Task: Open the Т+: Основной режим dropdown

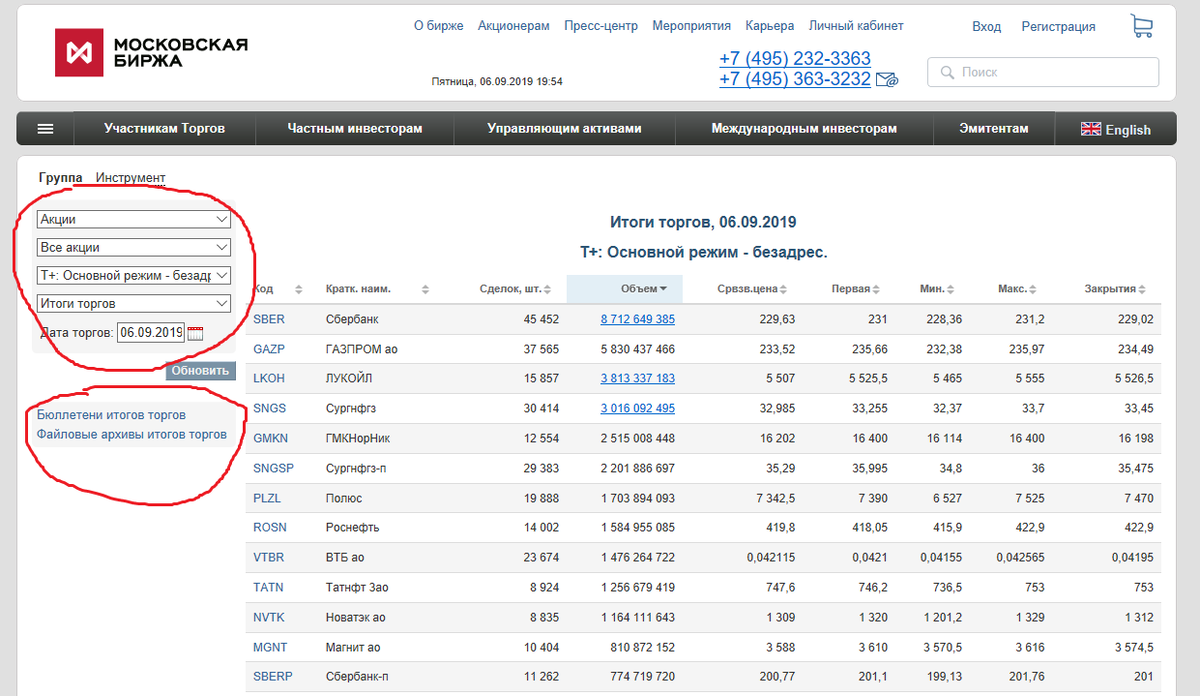Action: (x=133, y=275)
